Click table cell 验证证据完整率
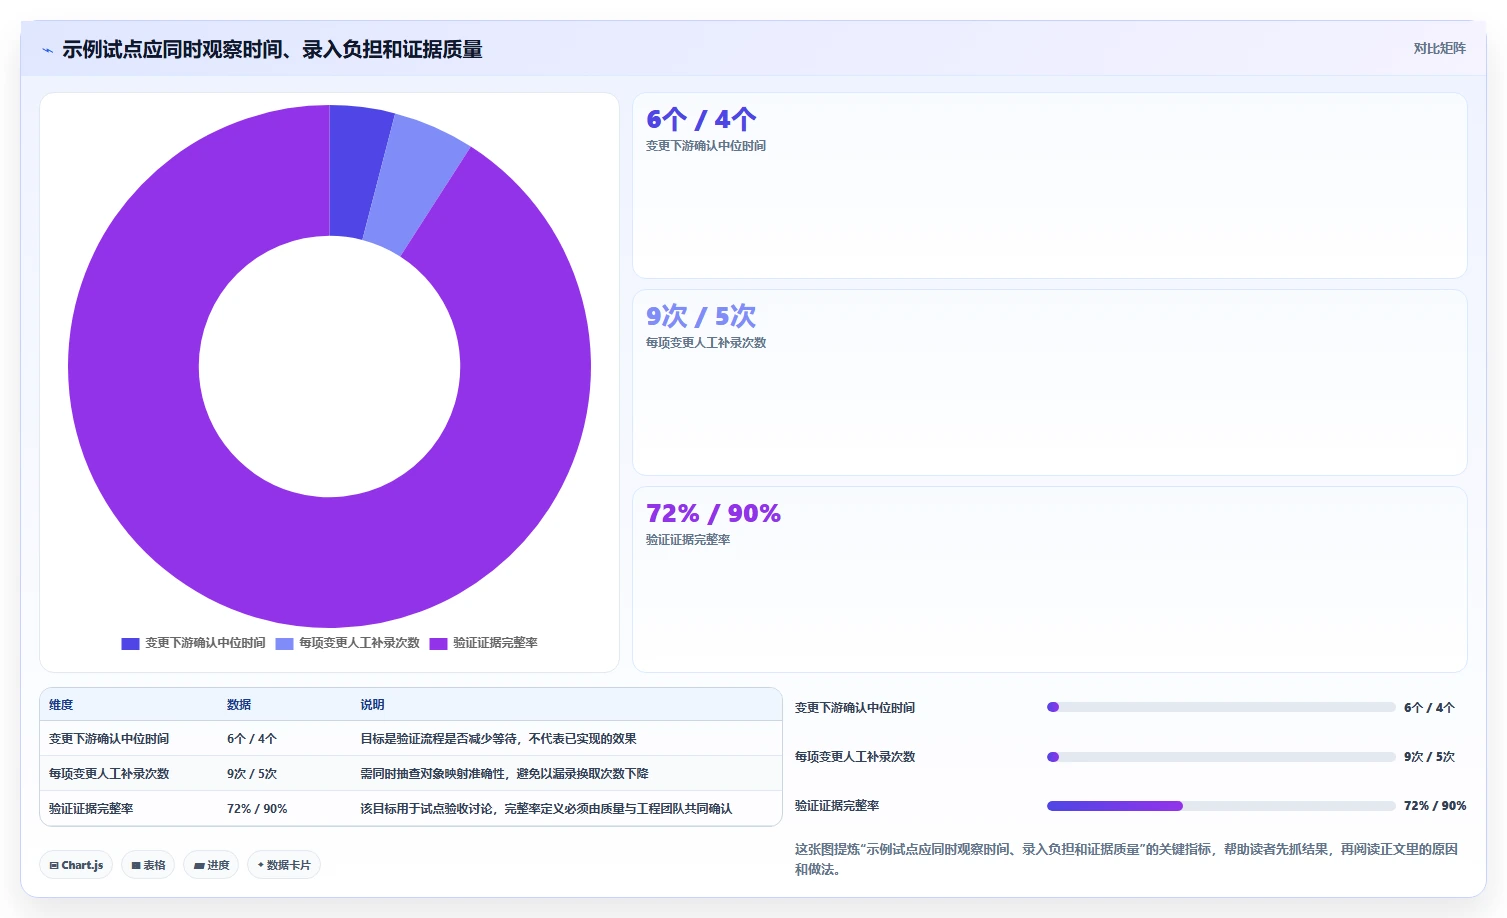The height and width of the screenshot is (918, 1507). (91, 809)
